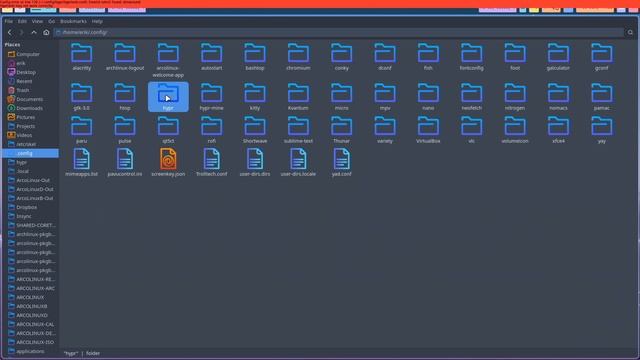Open Documents in the Places sidebar
The width and height of the screenshot is (640, 360).
(29, 99)
